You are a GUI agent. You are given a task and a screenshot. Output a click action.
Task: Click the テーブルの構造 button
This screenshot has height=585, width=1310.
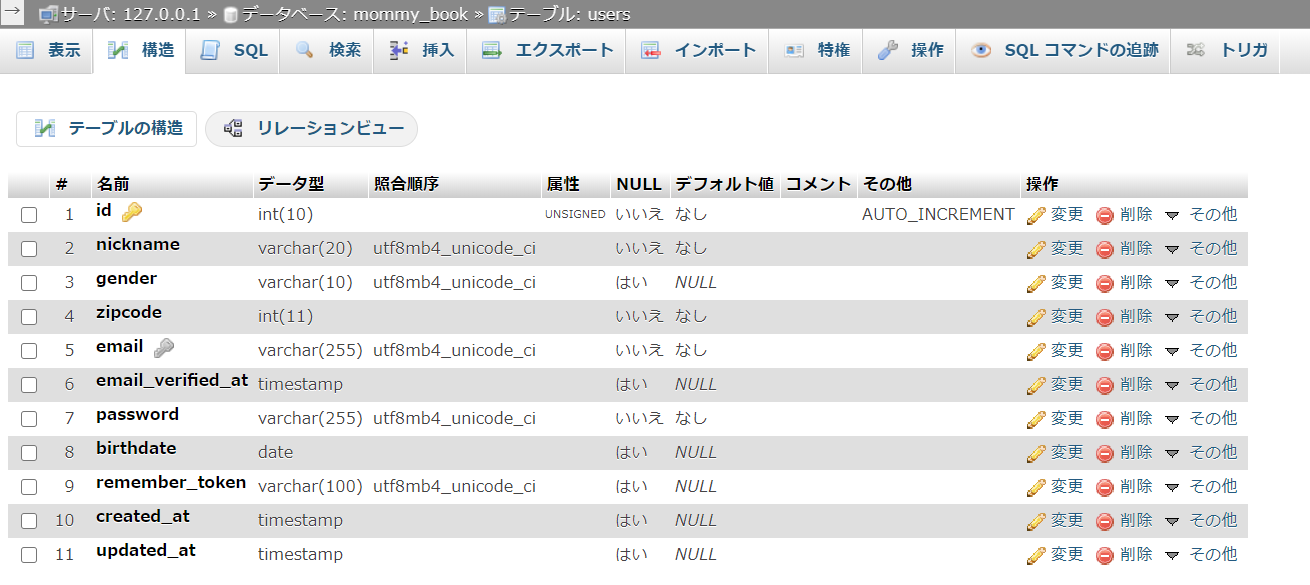click(x=107, y=129)
